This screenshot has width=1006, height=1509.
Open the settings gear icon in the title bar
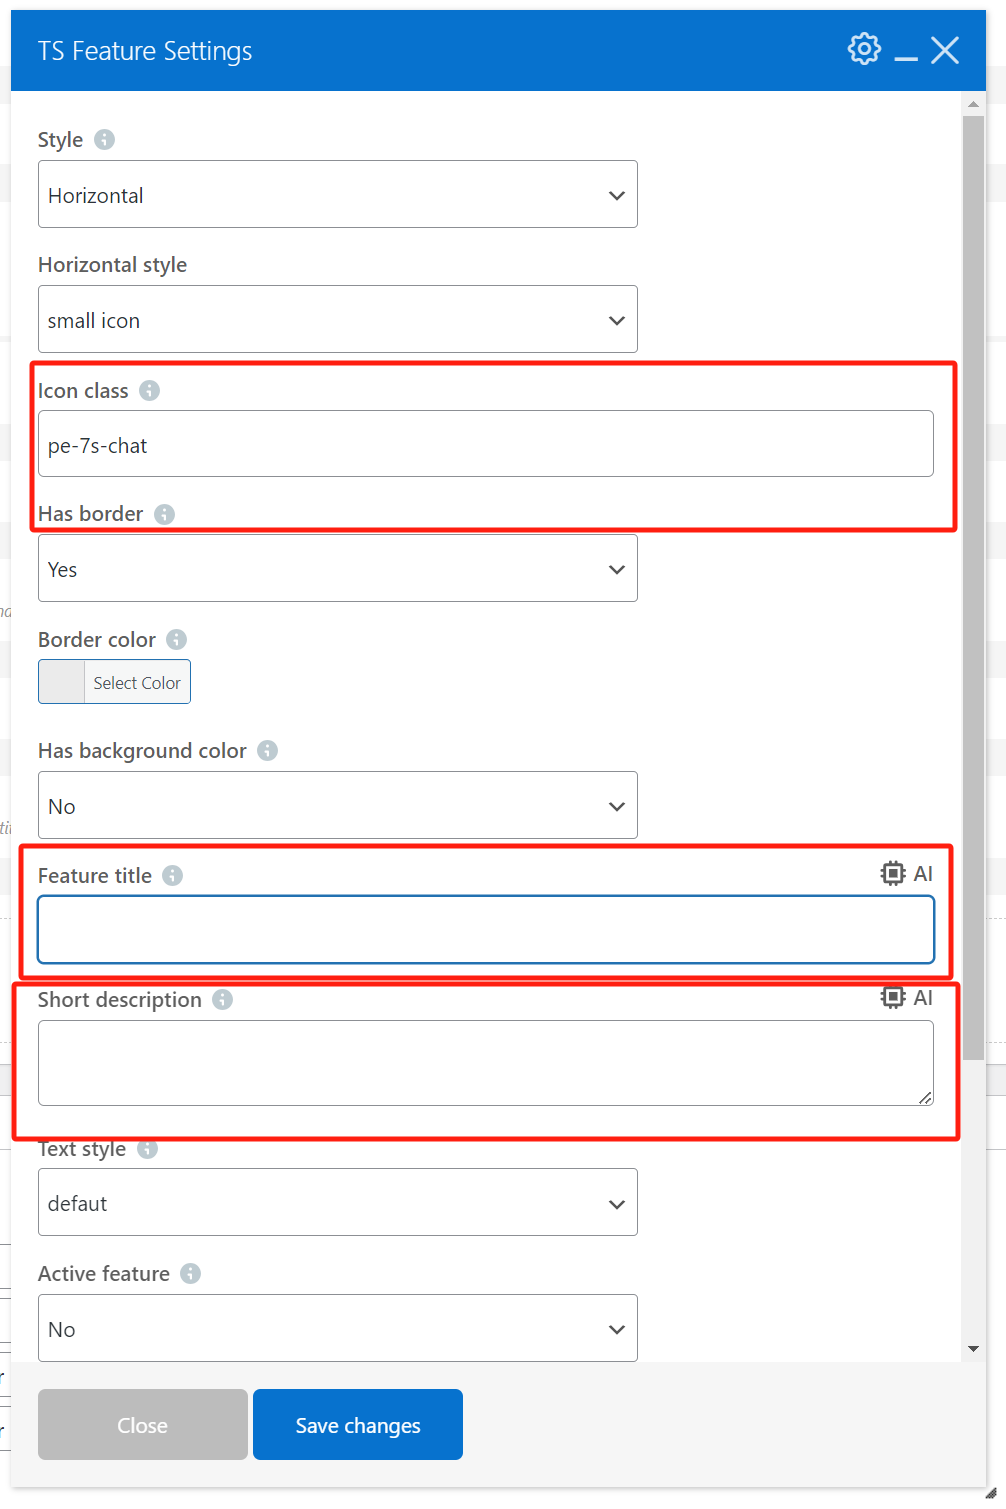click(862, 48)
